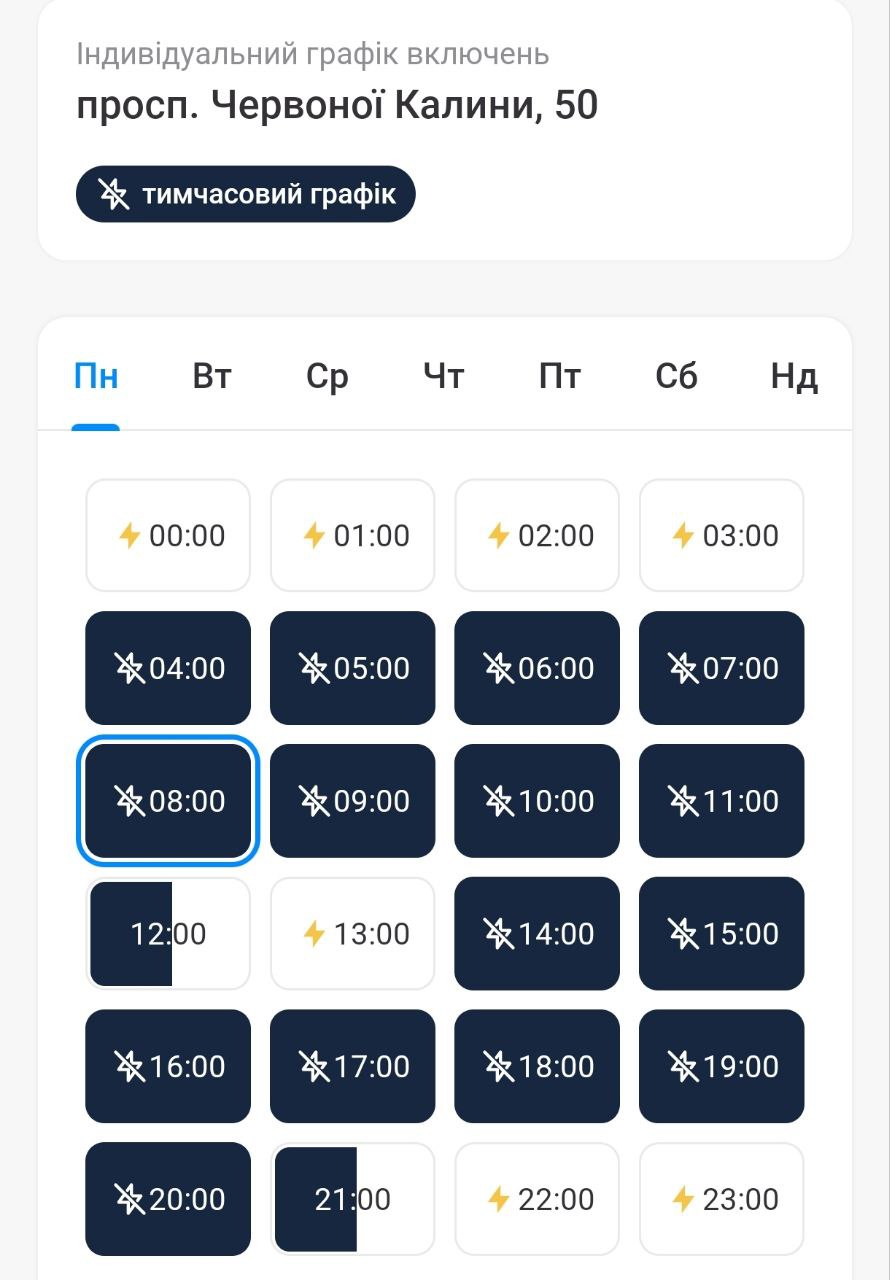Viewport: 890px width, 1280px height.
Task: Choose the 15:00 outage hour tile
Action: pyautogui.click(x=722, y=934)
